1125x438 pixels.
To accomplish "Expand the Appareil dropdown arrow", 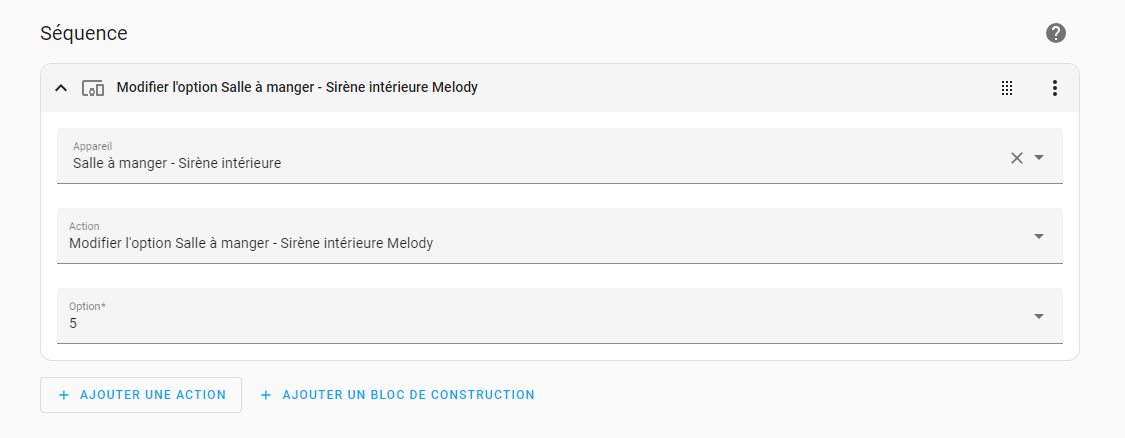I will tap(1039, 157).
